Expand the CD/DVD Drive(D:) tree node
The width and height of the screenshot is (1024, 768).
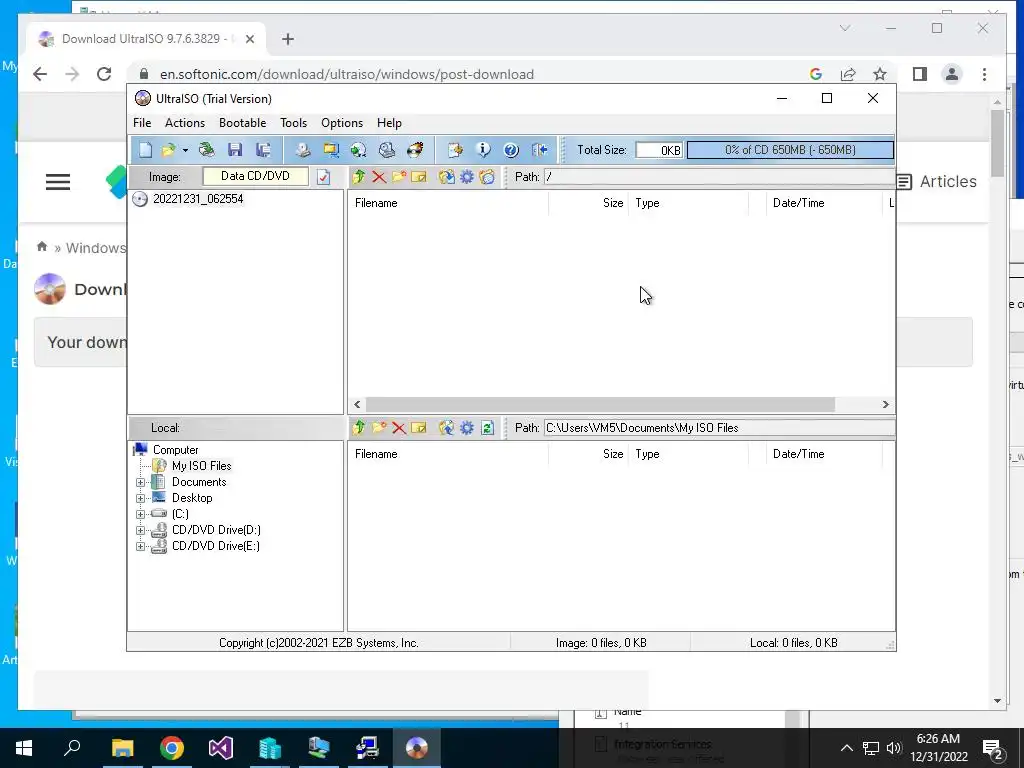pos(140,530)
